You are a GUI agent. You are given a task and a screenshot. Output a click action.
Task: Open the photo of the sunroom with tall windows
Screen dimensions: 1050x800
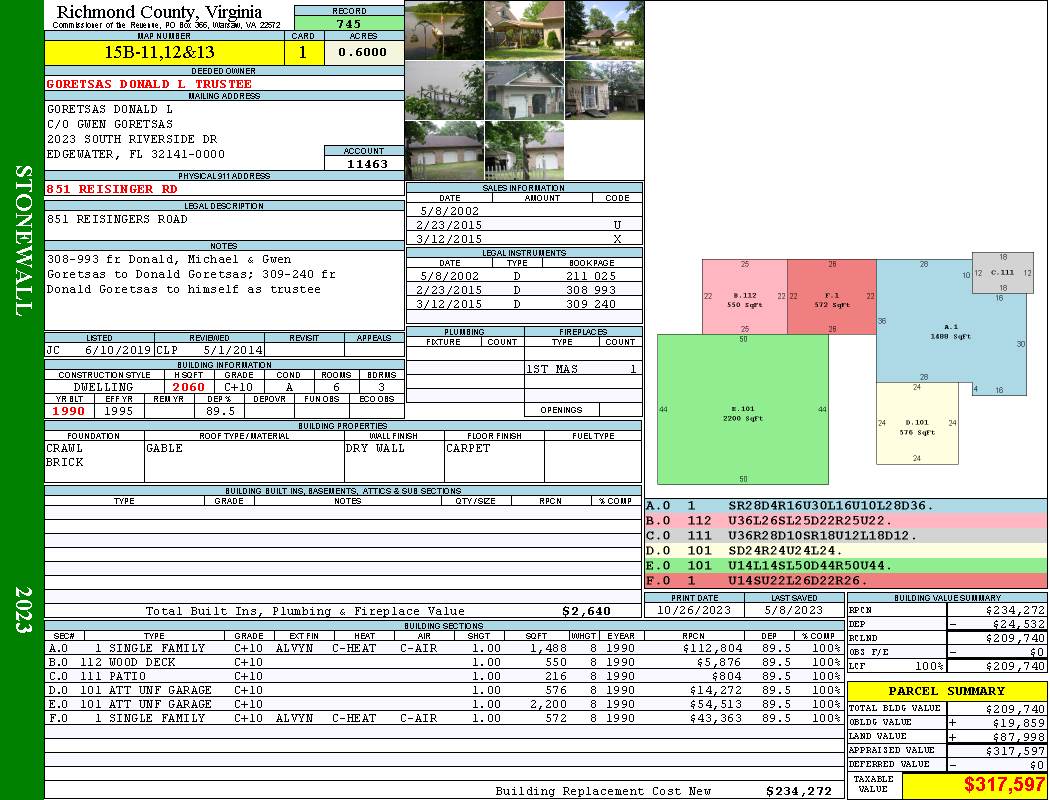point(604,90)
